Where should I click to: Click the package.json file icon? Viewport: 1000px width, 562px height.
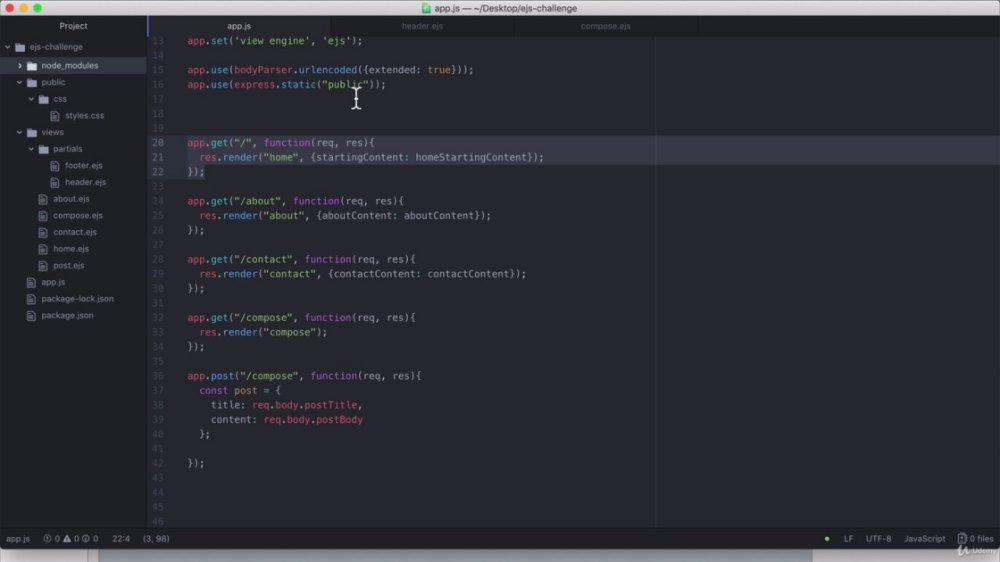(31, 315)
